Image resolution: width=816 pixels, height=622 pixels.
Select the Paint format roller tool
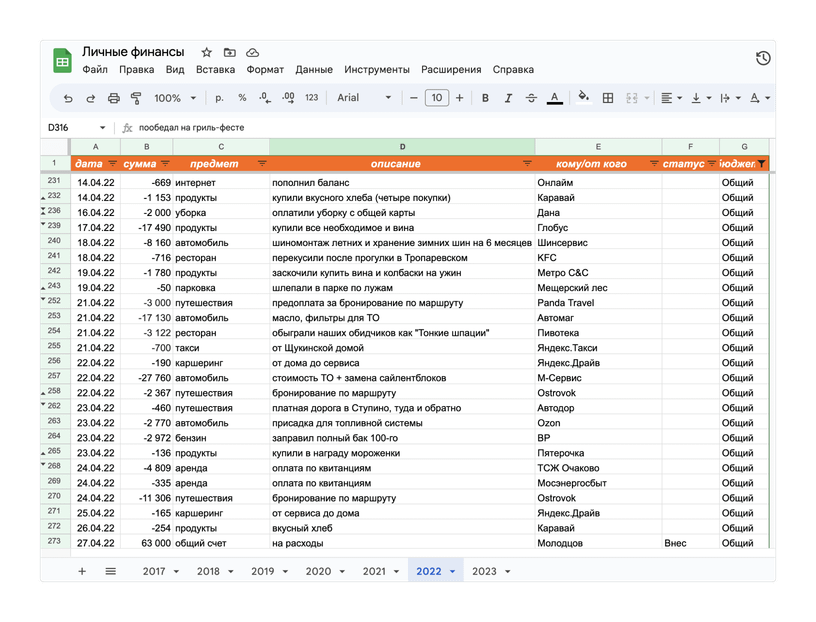(x=136, y=98)
